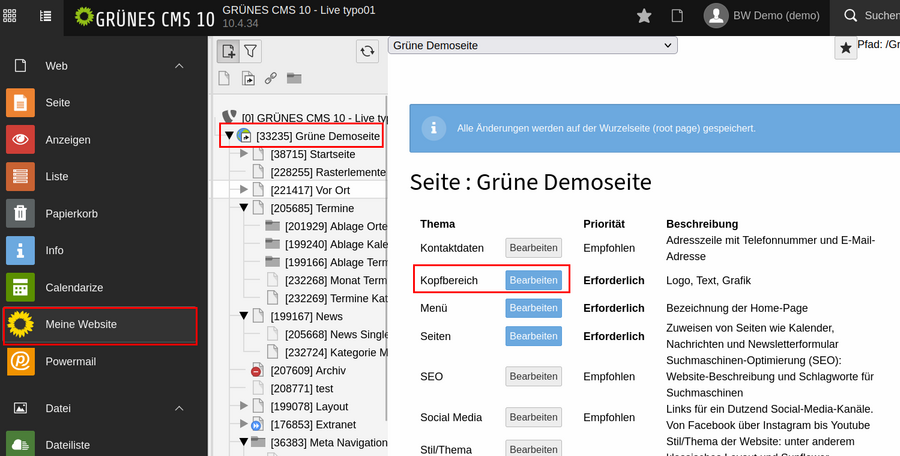This screenshot has height=456, width=900.
Task: Edit the Kopfbereich topic
Action: coord(533,280)
